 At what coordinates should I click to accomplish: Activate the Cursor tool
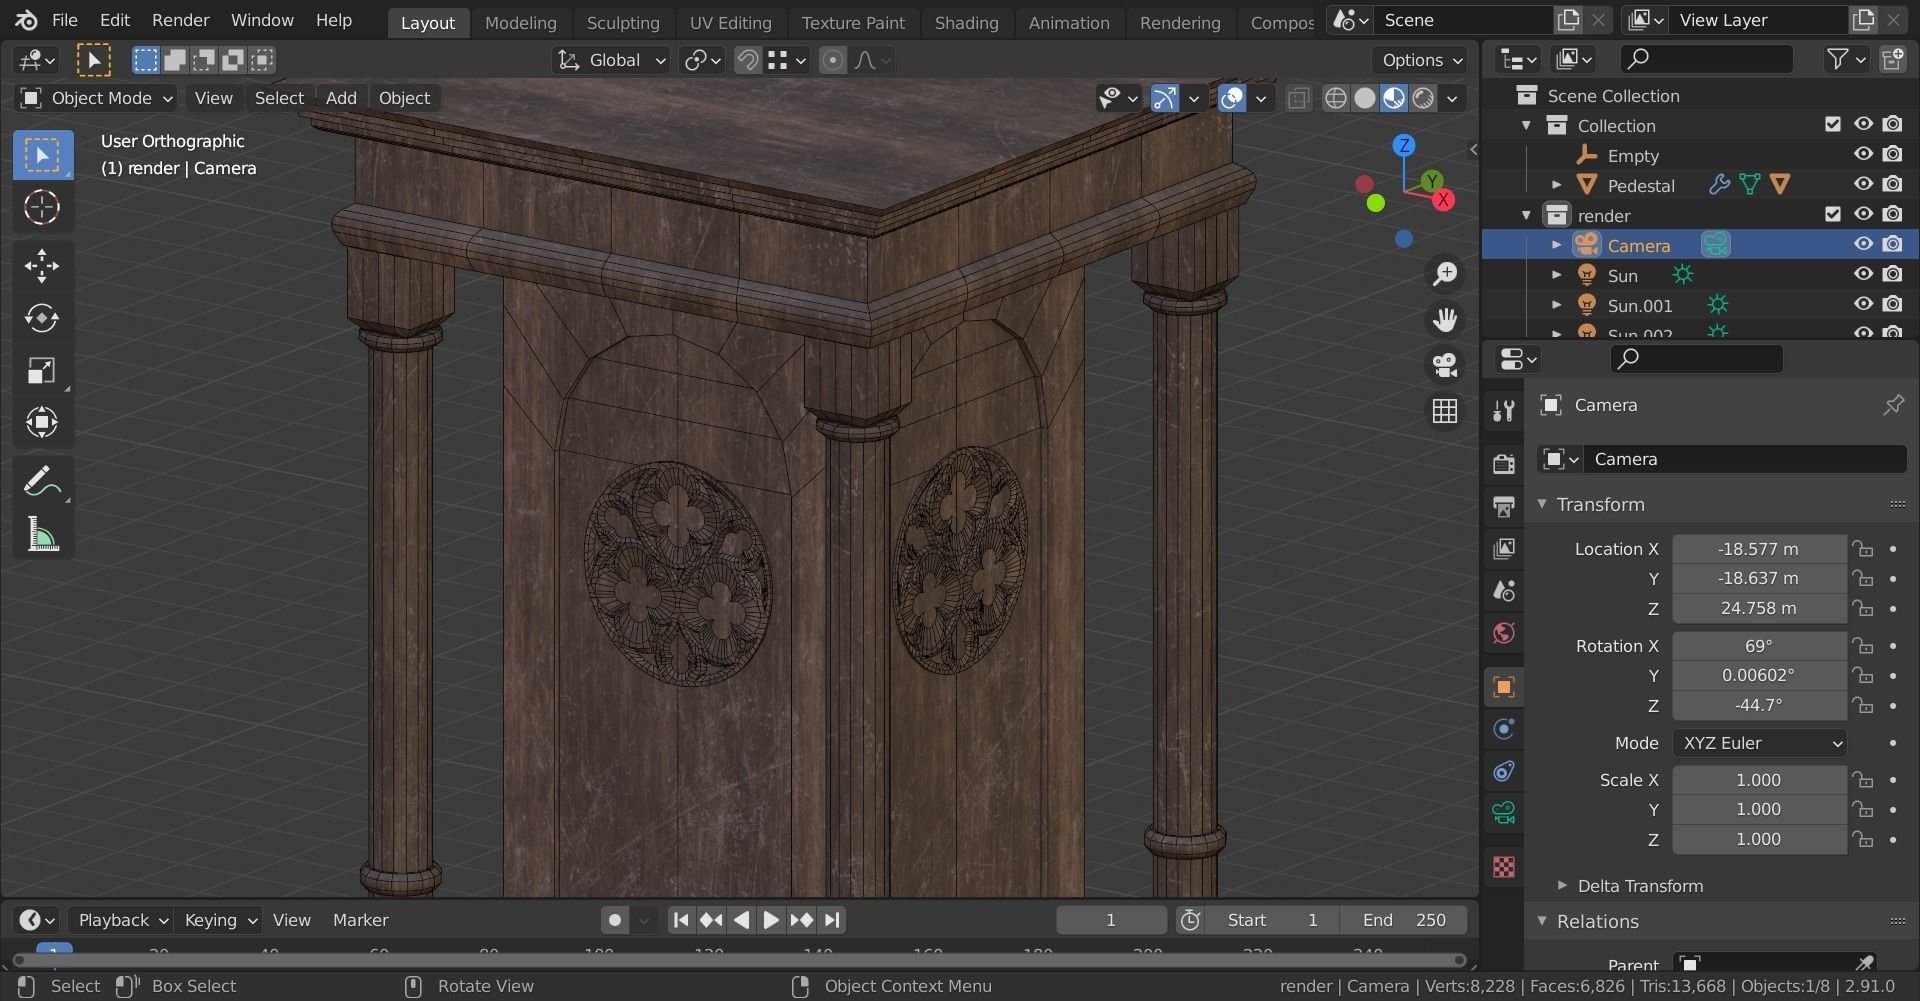tap(42, 207)
